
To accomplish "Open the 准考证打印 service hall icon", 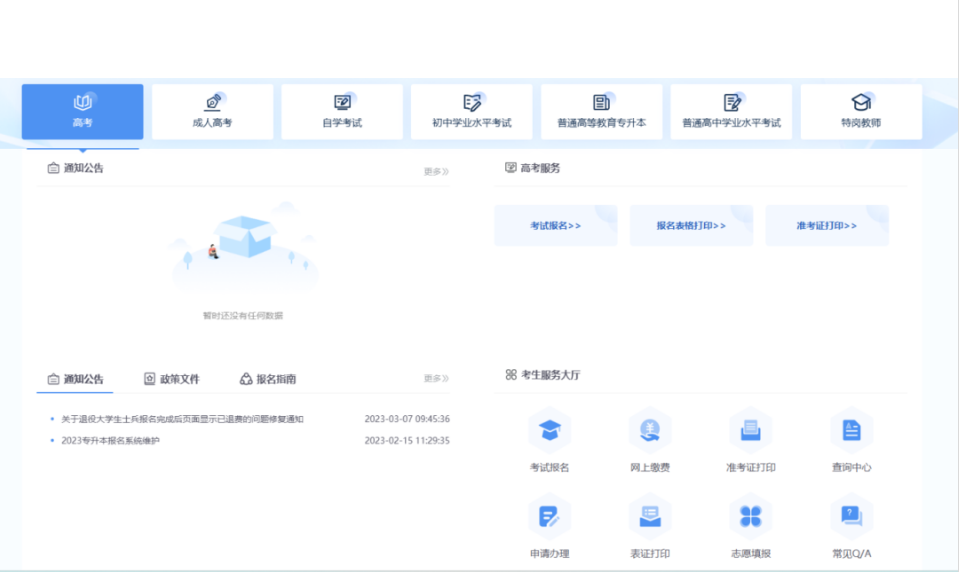I will [750, 431].
